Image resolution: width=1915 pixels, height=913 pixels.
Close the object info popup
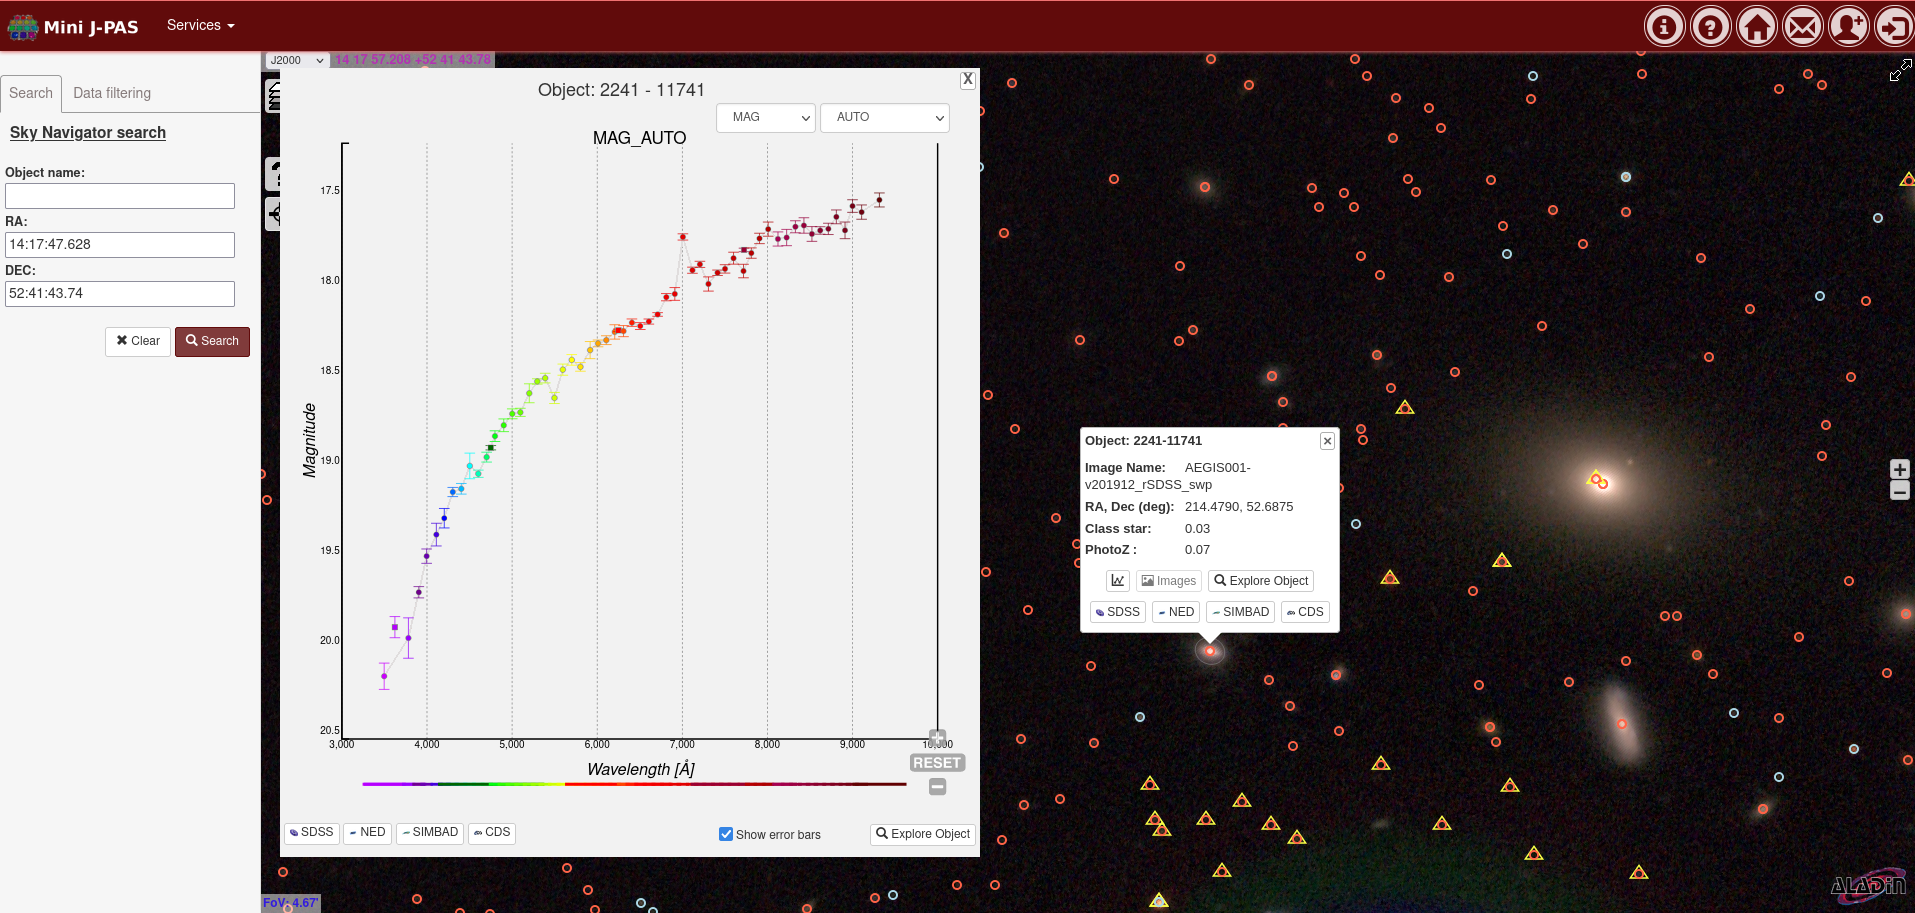pyautogui.click(x=1327, y=441)
